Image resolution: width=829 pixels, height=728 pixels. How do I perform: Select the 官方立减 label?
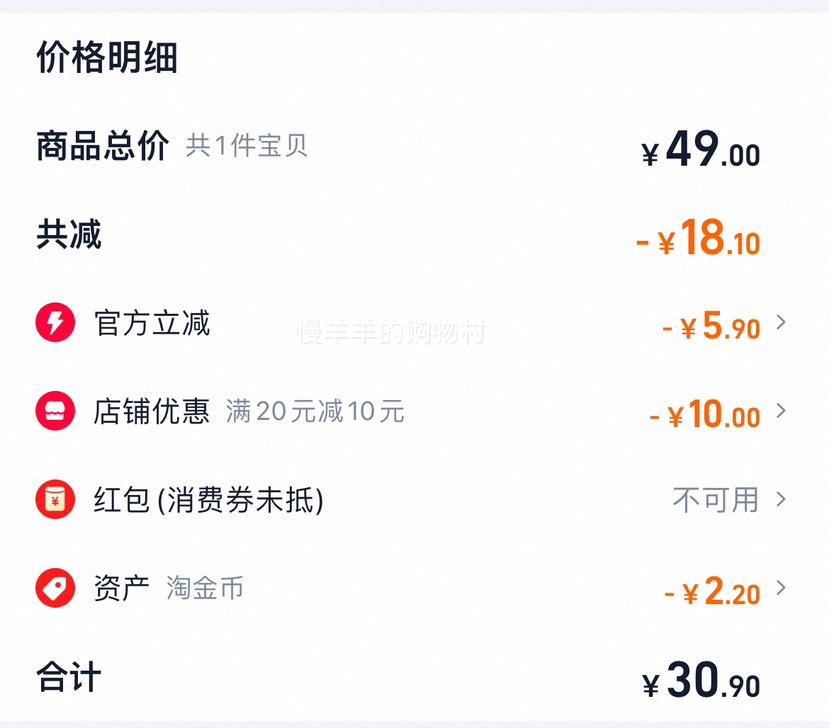[x=152, y=323]
